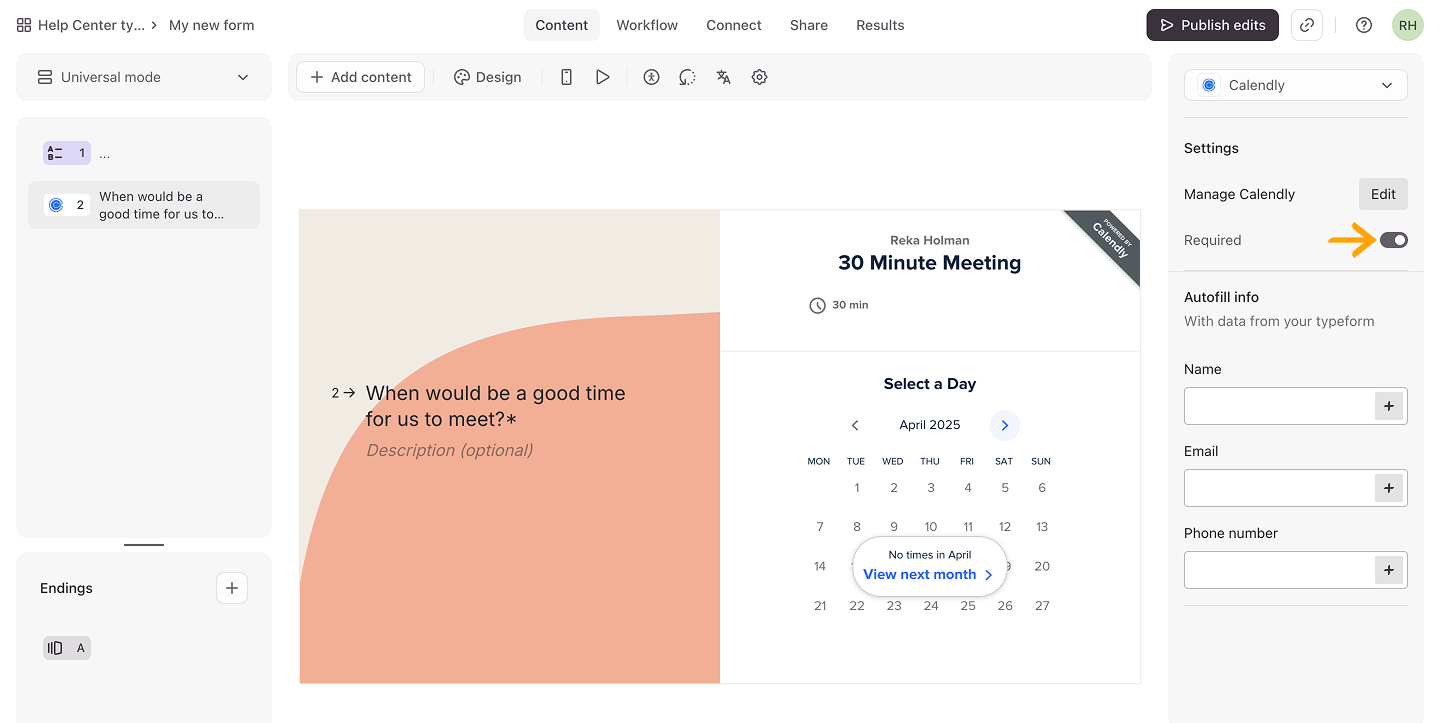Click Edit next to Manage Calendly
The height and width of the screenshot is (723, 1440).
(1383, 194)
